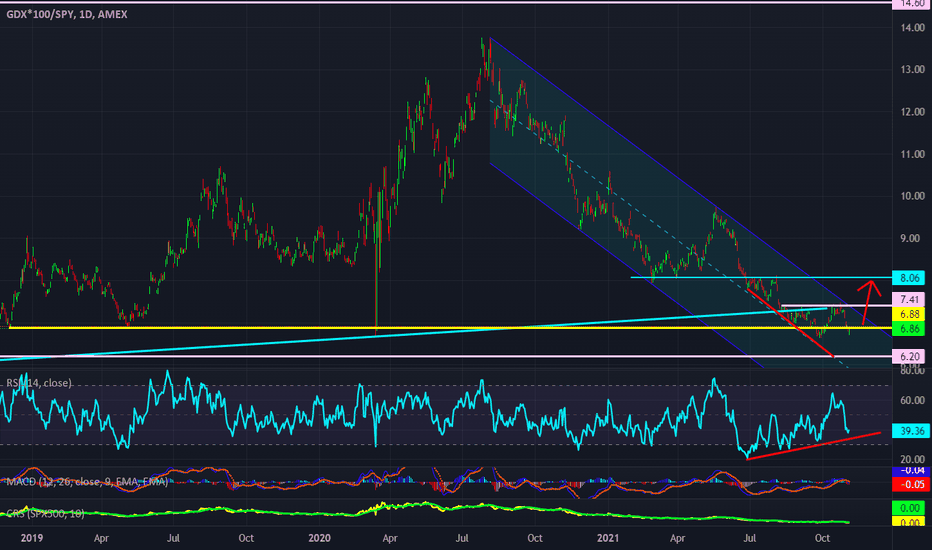Viewport: 932px width, 550px height.
Task: Select the MACD (12, 26, close, 9, EMA, EMA) label
Action: (x=87, y=482)
